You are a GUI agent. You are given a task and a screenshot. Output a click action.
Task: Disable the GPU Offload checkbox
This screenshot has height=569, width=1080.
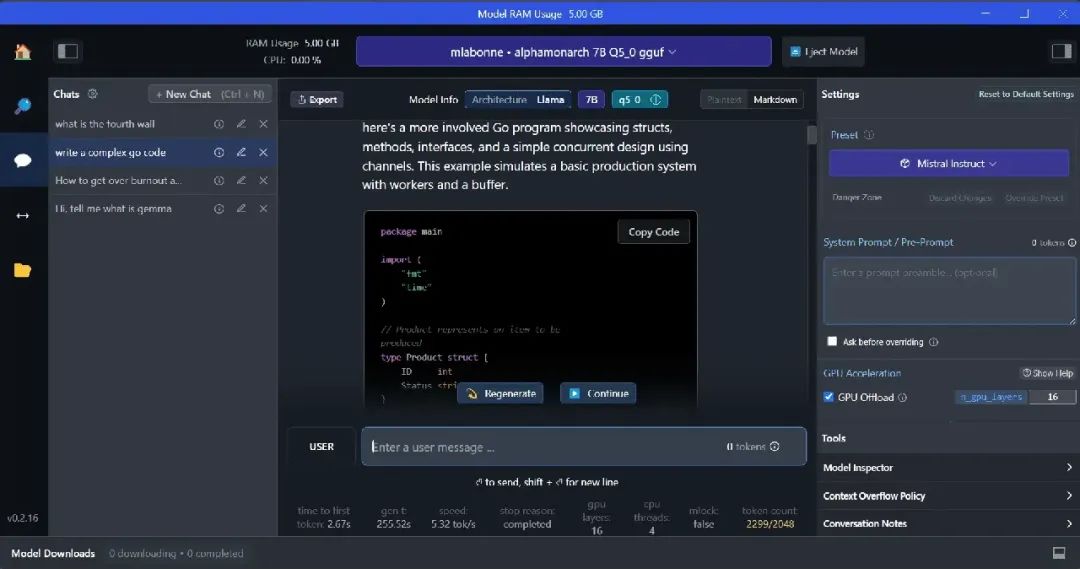(x=829, y=397)
